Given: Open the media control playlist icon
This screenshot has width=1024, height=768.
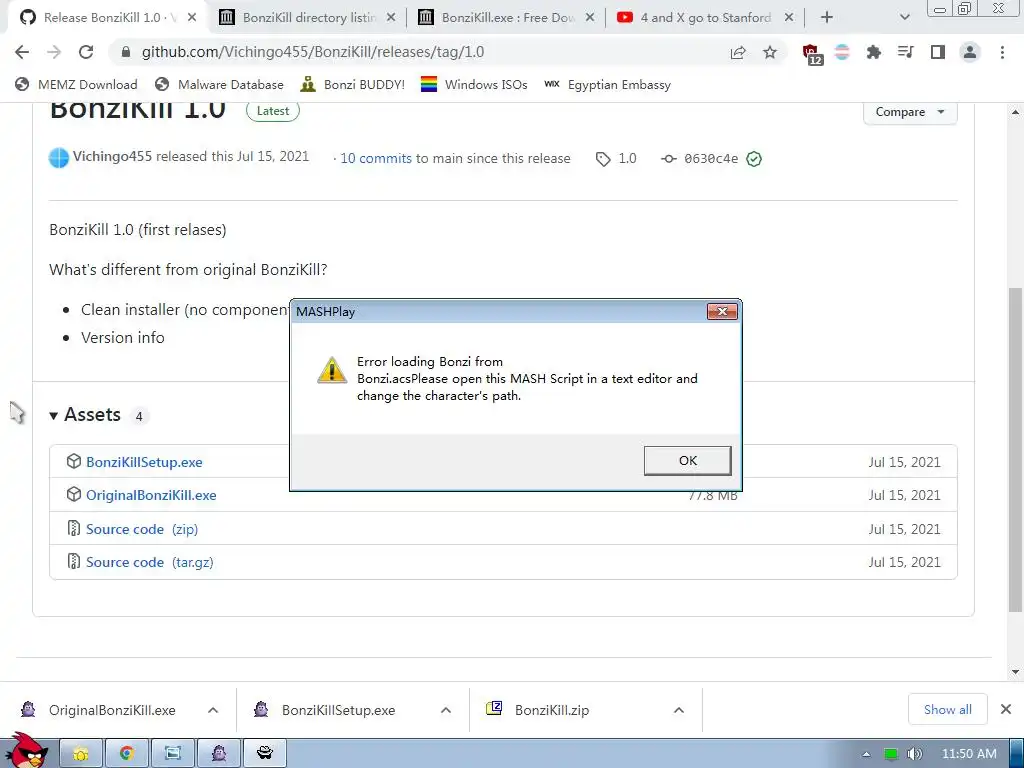Looking at the screenshot, I should 905,52.
